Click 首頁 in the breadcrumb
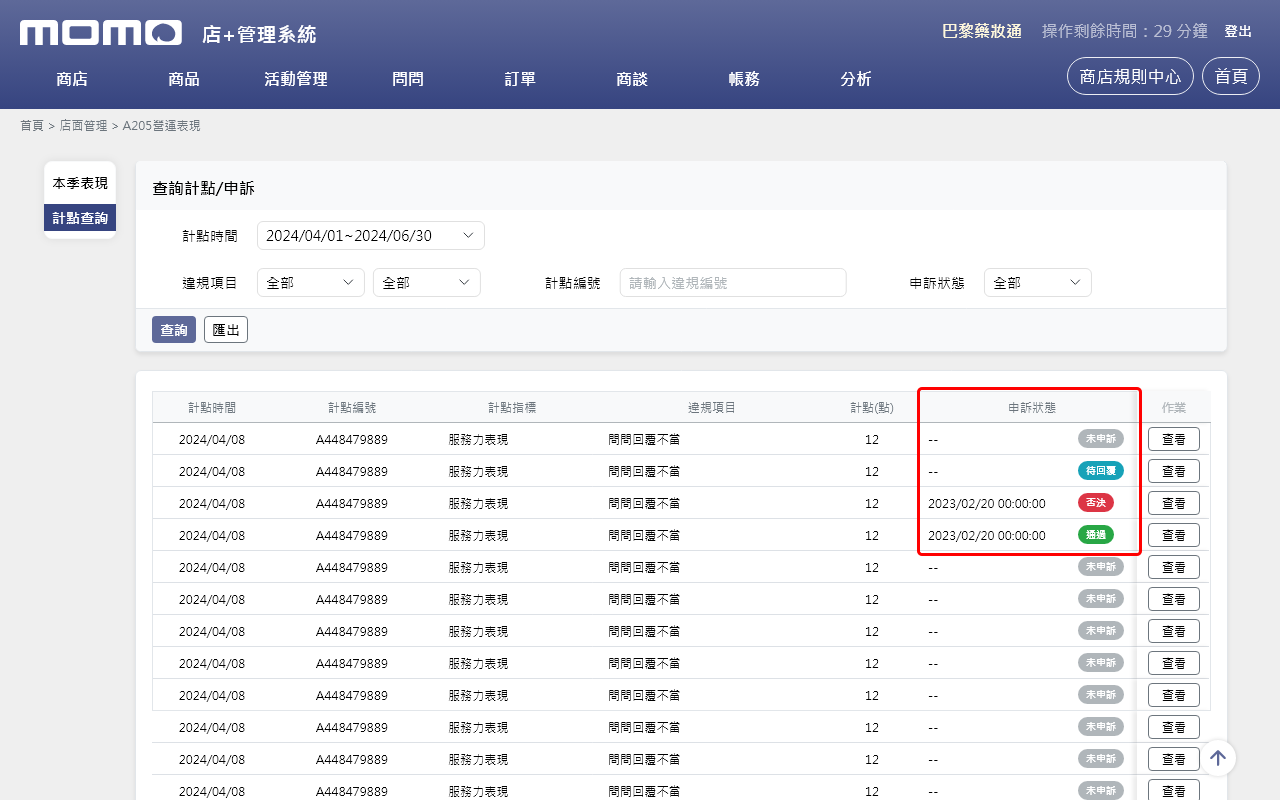The height and width of the screenshot is (800, 1280). pyautogui.click(x=32, y=126)
